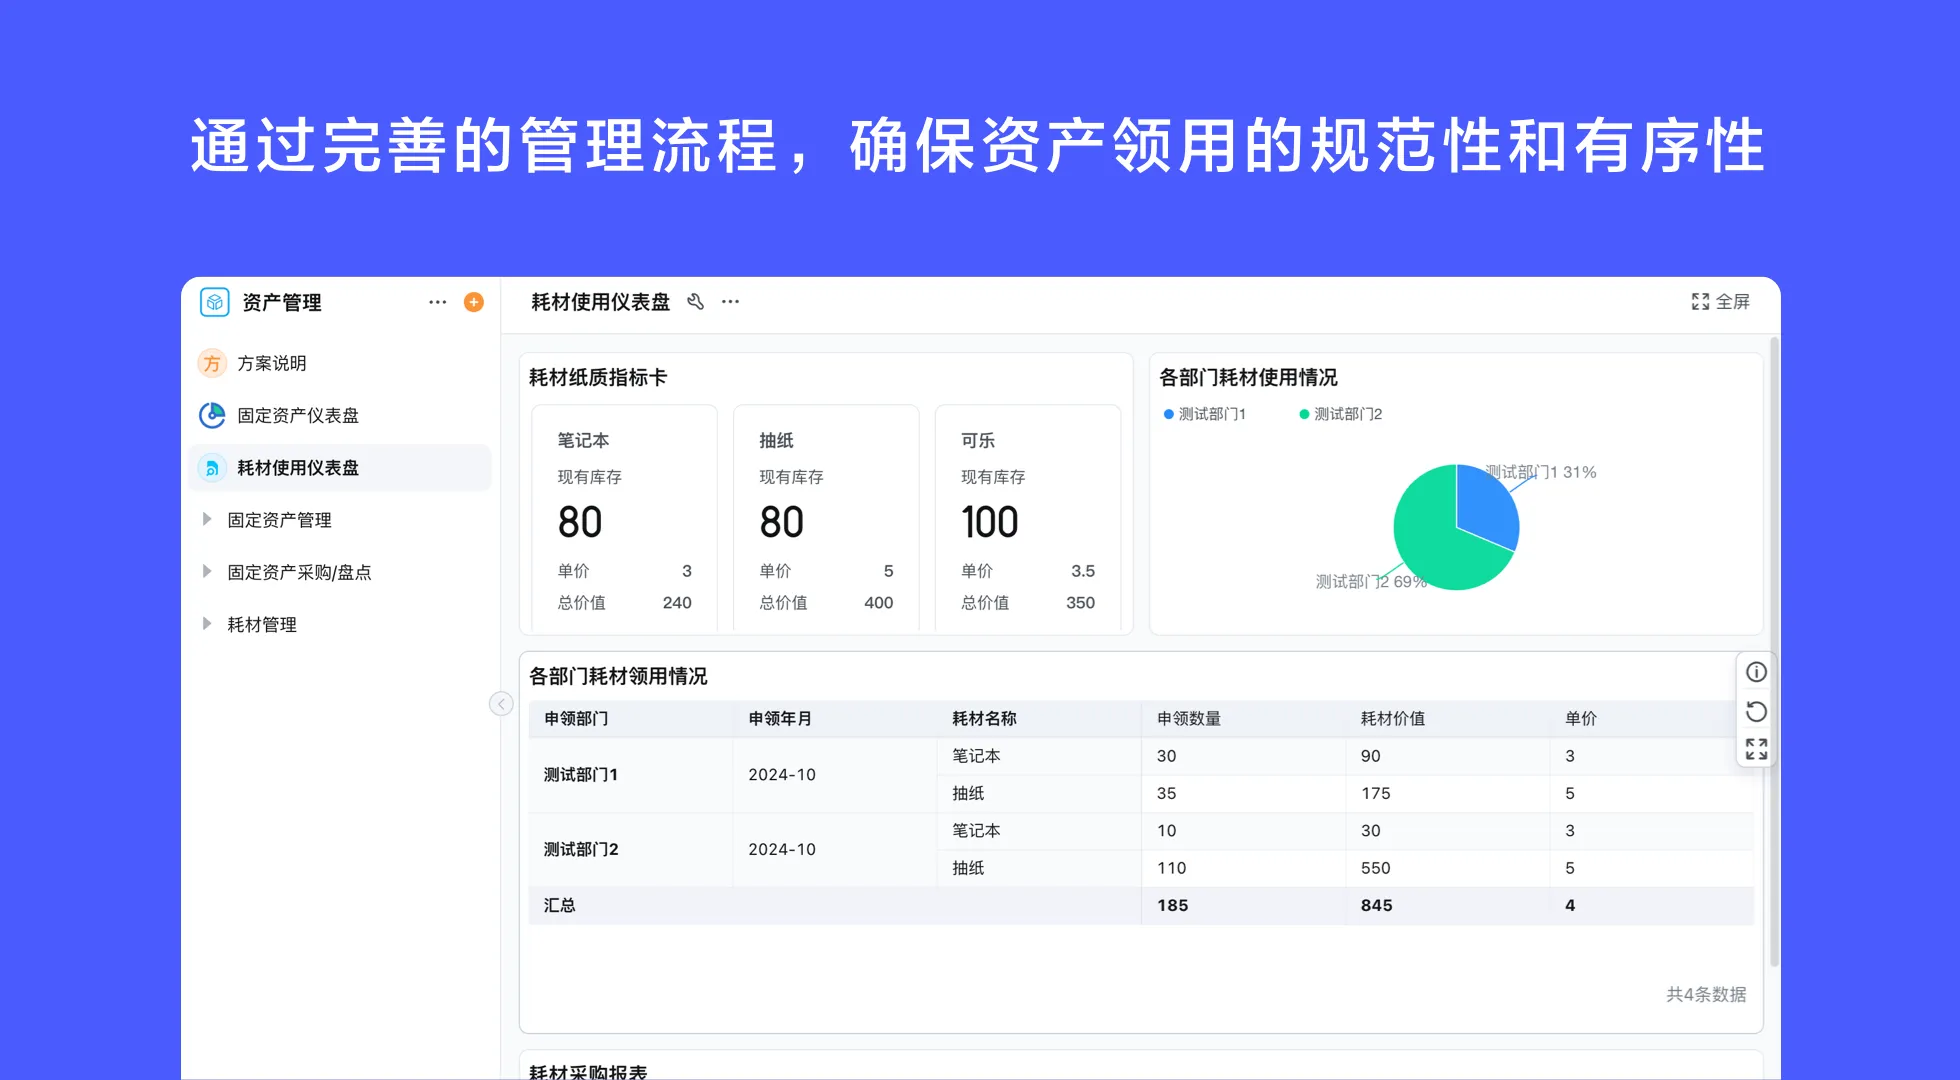Image resolution: width=1960 pixels, height=1080 pixels.
Task: Switch to the 固定资产仪表盘 view
Action: coord(298,415)
